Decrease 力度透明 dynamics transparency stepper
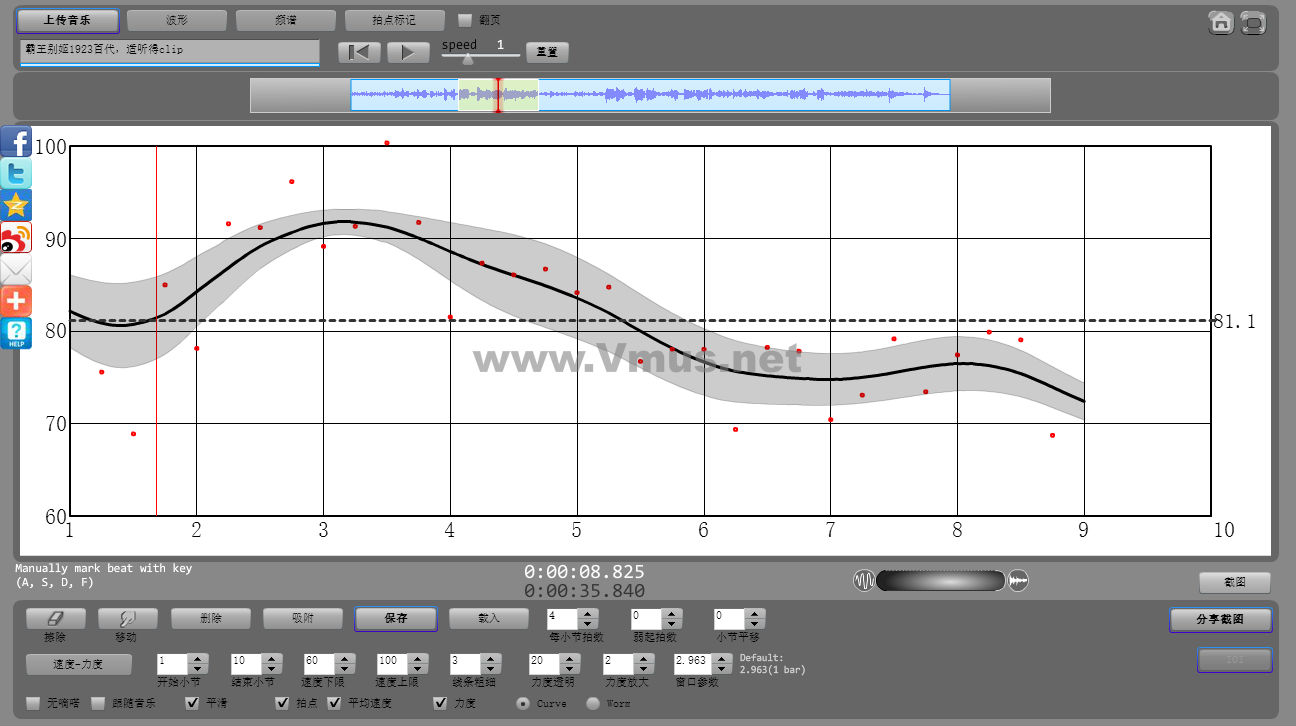This screenshot has width=1296, height=726. (x=568, y=669)
